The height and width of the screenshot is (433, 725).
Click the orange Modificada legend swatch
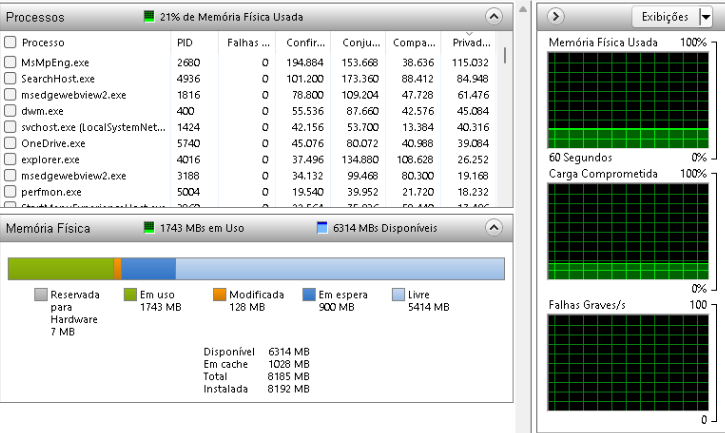(x=219, y=295)
